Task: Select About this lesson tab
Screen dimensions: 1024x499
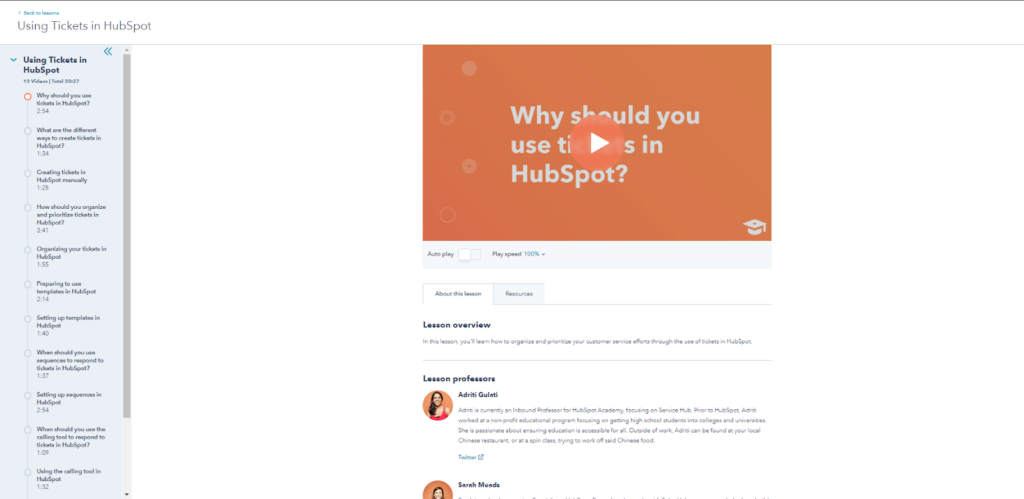Action: (458, 294)
